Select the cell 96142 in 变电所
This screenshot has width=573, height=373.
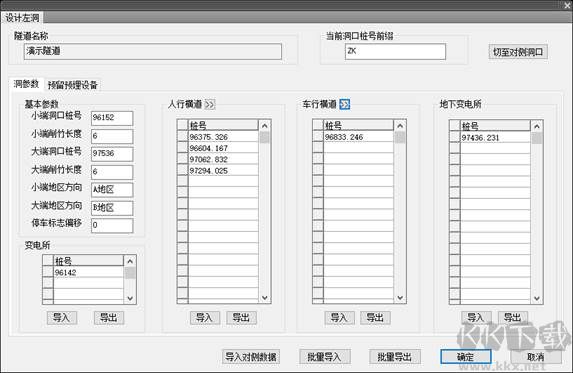(x=88, y=272)
